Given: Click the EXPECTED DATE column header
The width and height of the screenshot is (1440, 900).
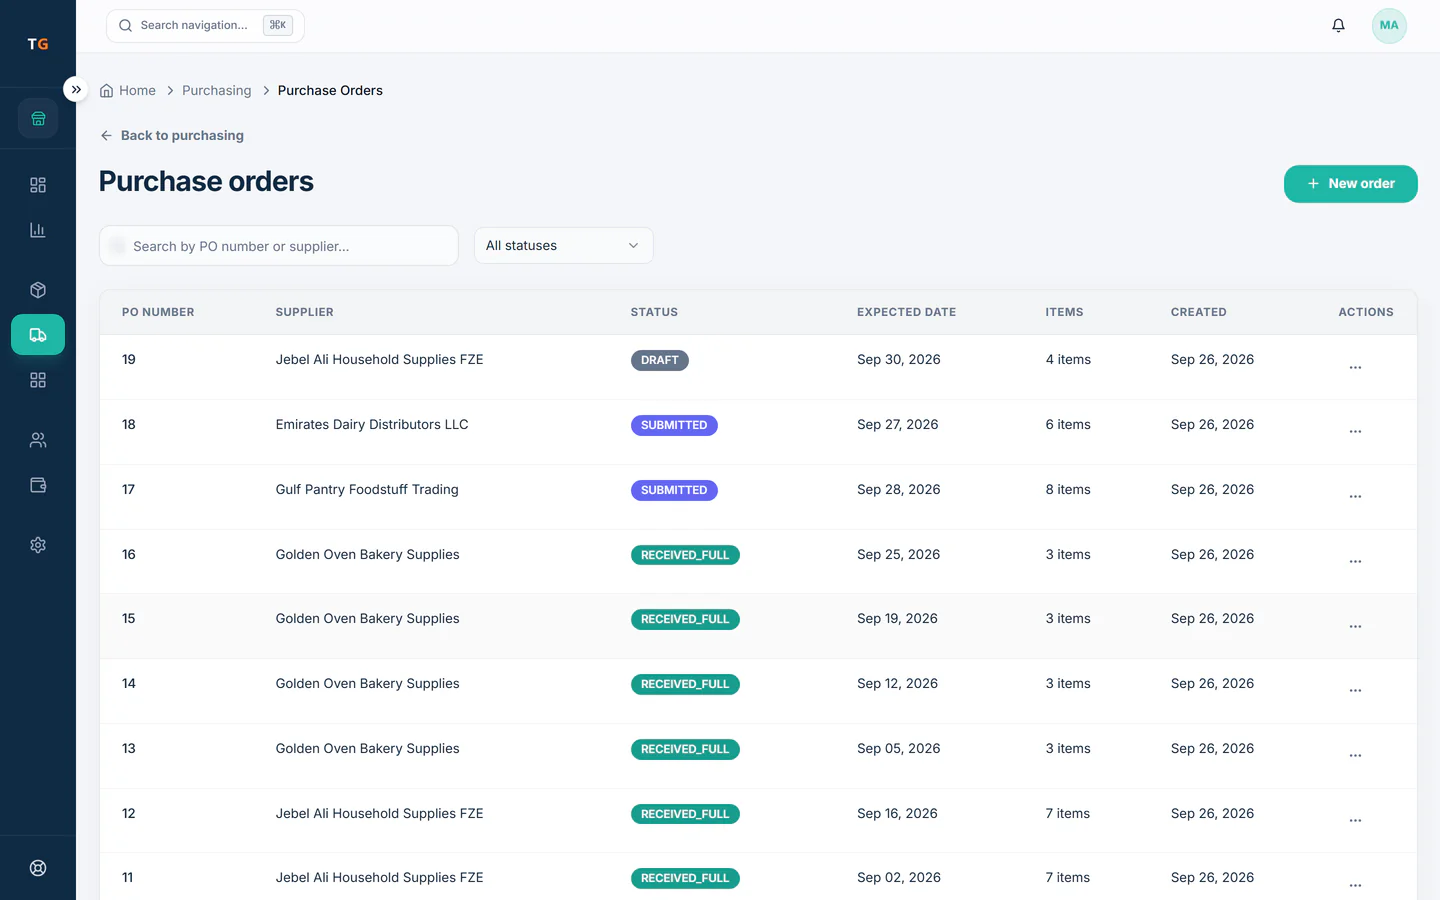Looking at the screenshot, I should [x=906, y=312].
